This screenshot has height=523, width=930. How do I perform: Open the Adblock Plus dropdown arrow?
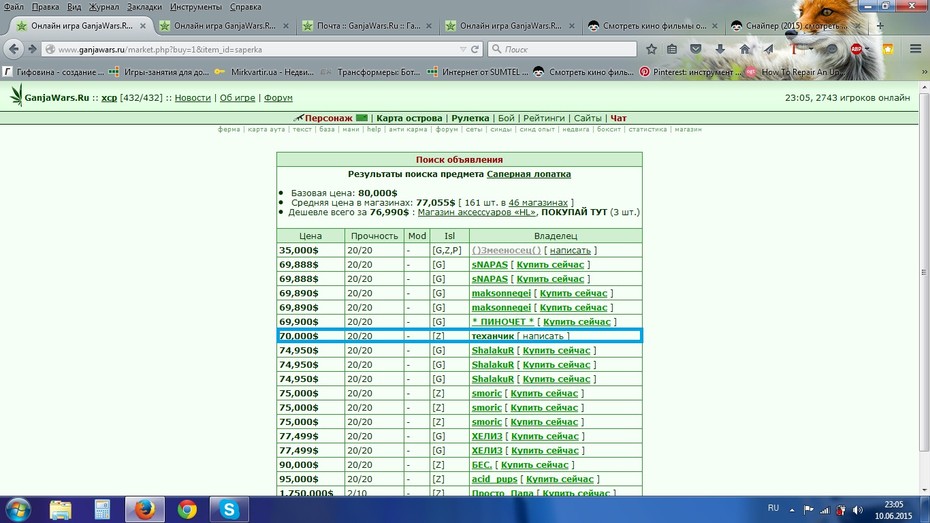[x=867, y=49]
